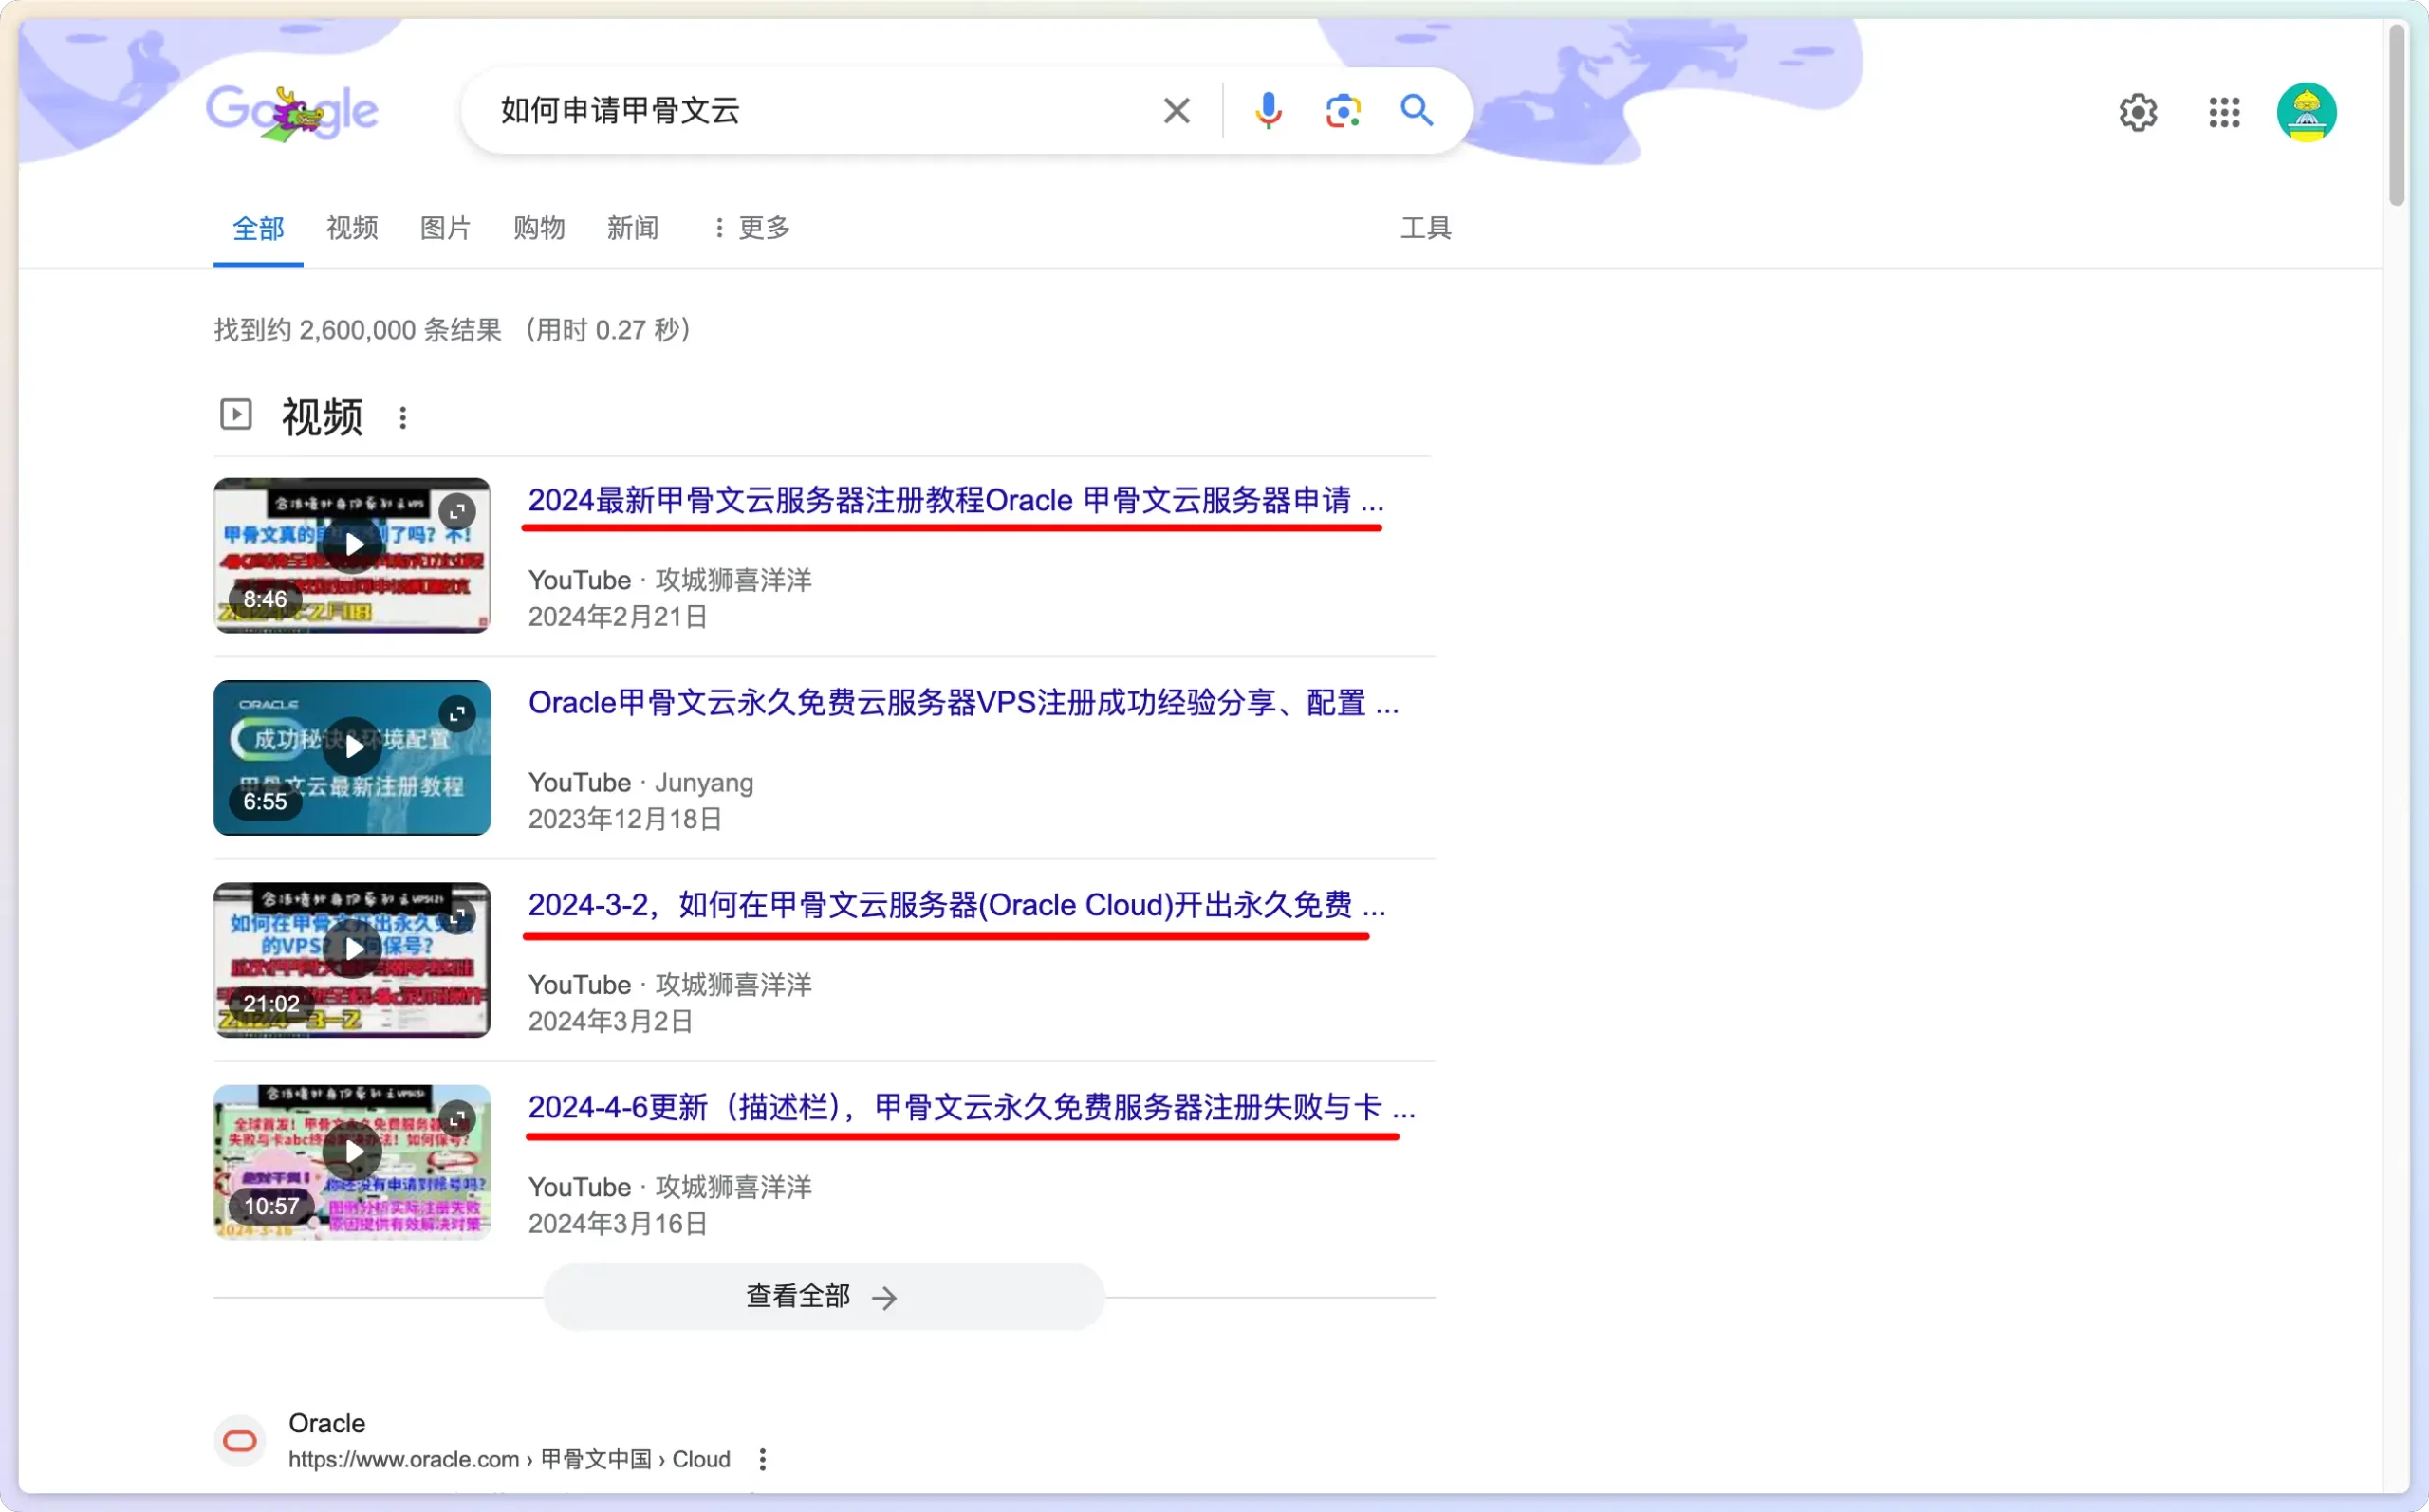Screen dimensions: 2429x1512
Task: Play the 6:55 video thumbnail
Action: [352, 758]
